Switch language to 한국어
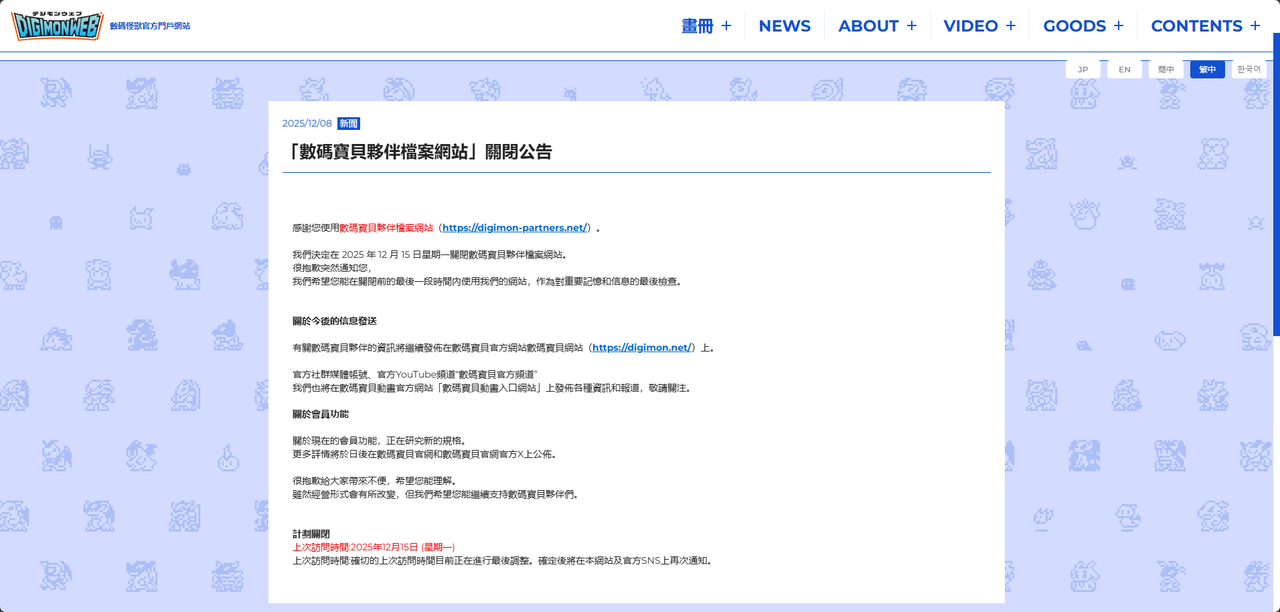 1249,70
